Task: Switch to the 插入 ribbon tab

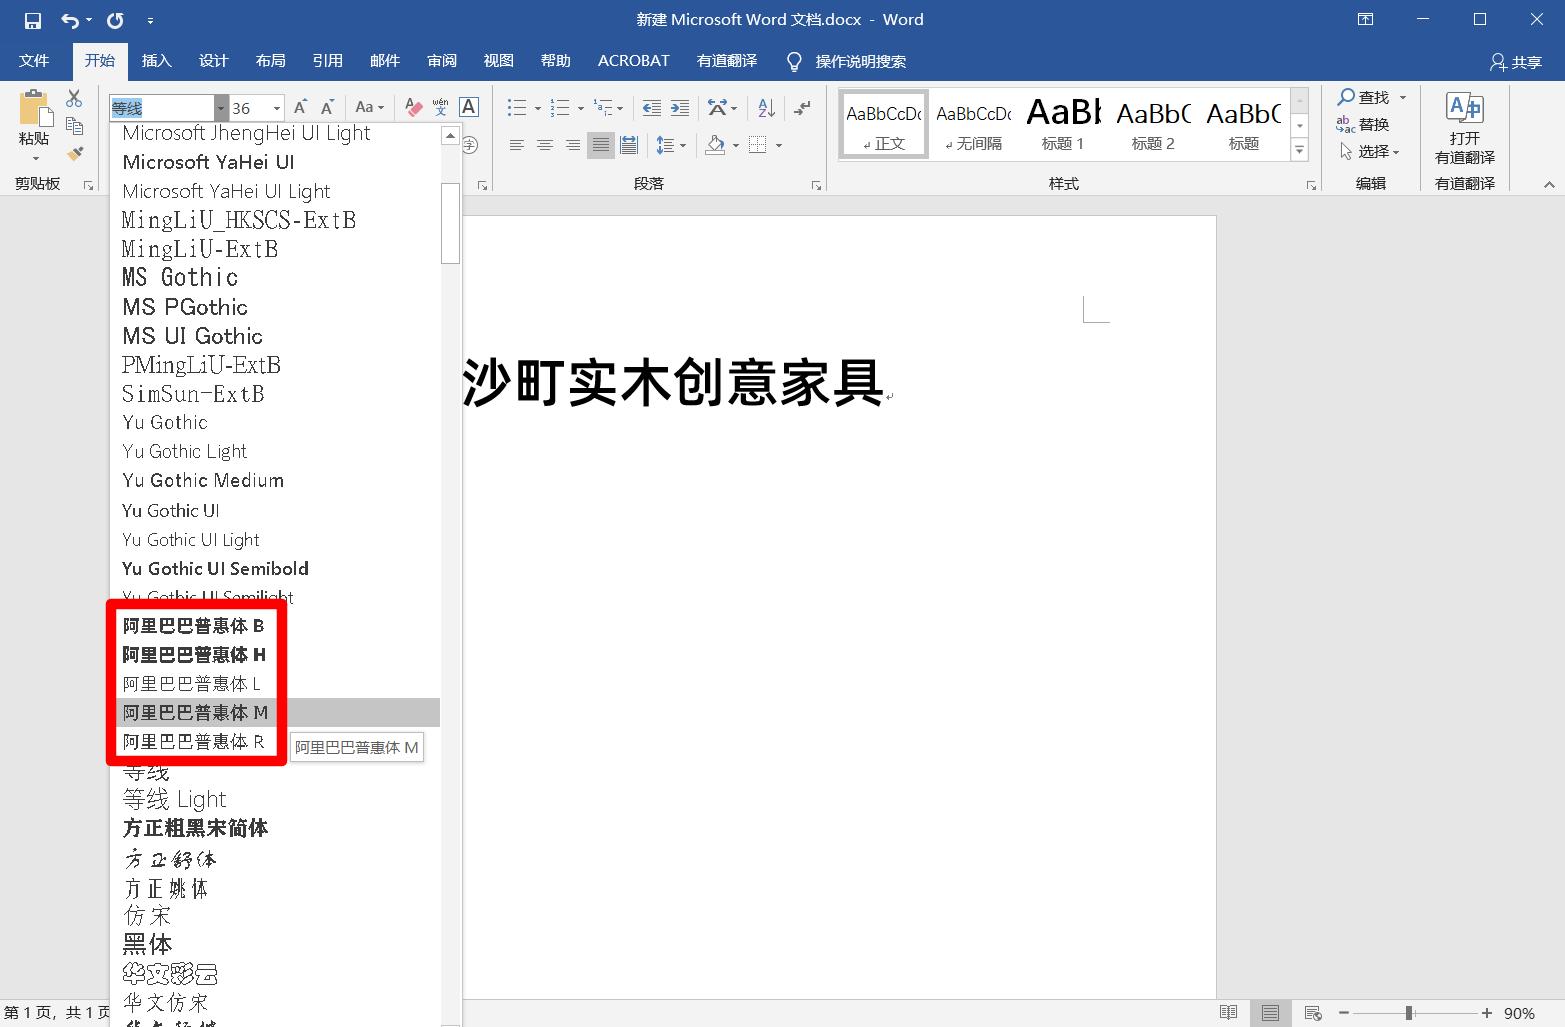Action: tap(156, 61)
